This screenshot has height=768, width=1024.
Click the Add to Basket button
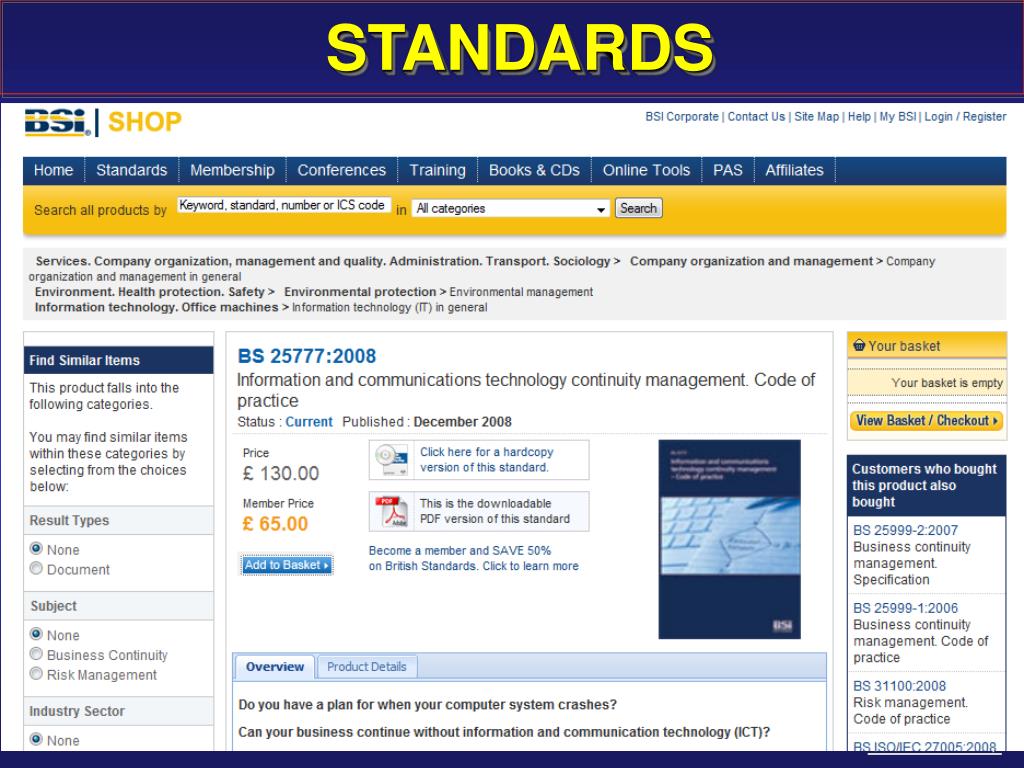pos(287,565)
